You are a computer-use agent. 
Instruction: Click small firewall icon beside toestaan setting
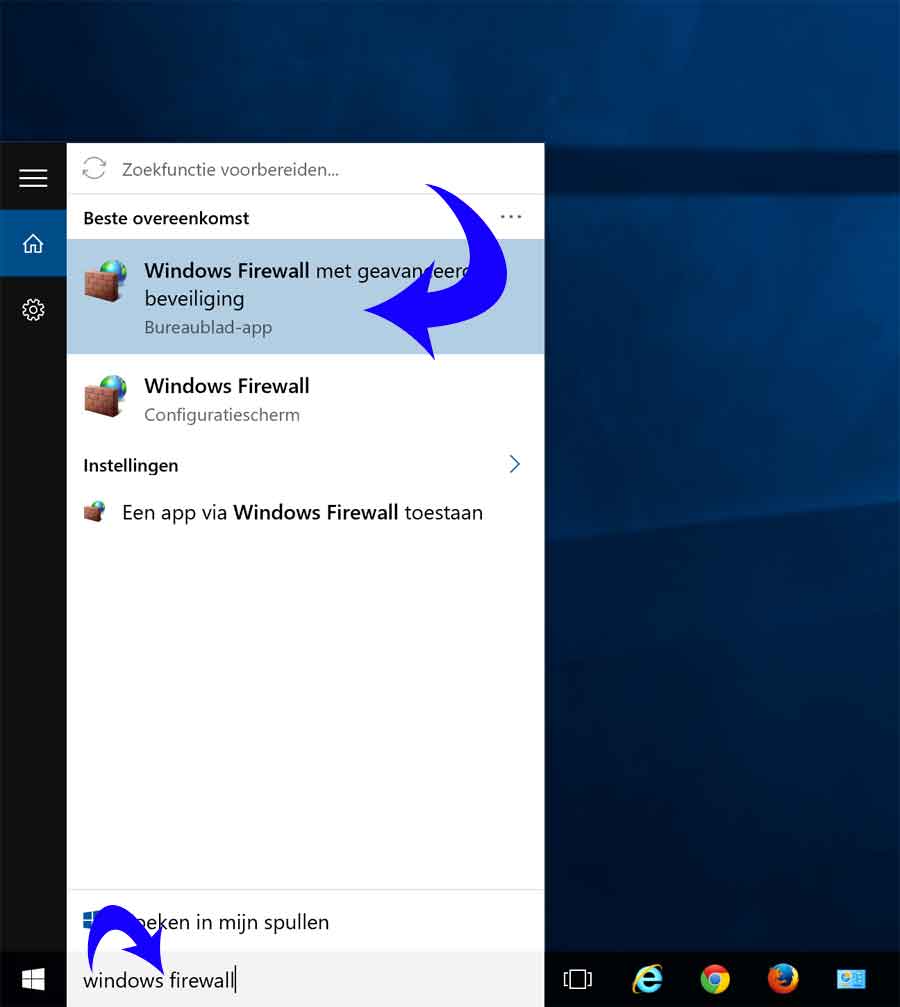point(94,512)
